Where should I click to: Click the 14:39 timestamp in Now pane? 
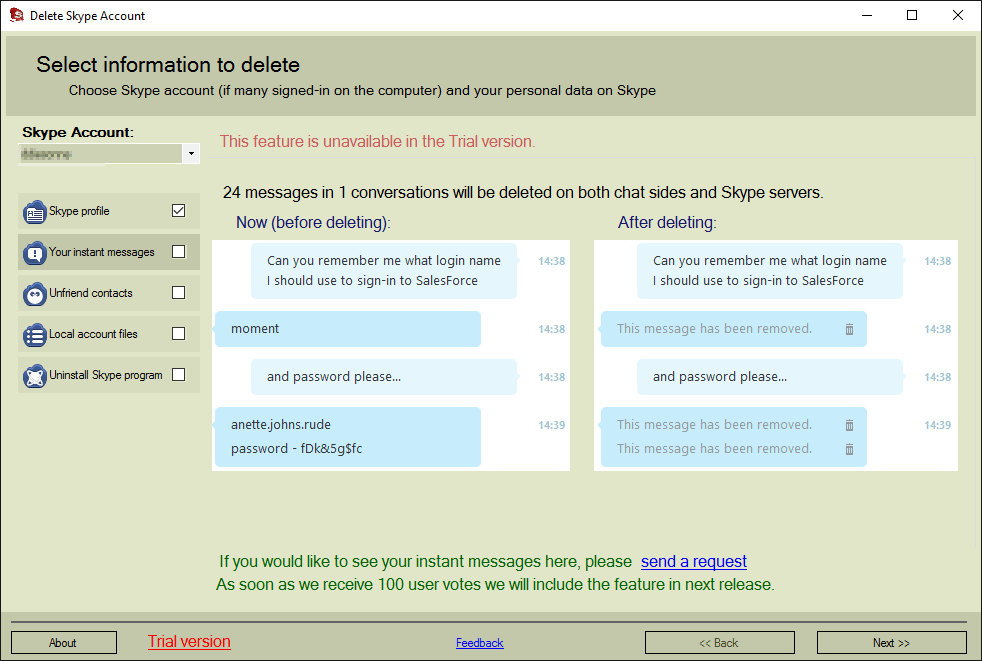(x=551, y=425)
